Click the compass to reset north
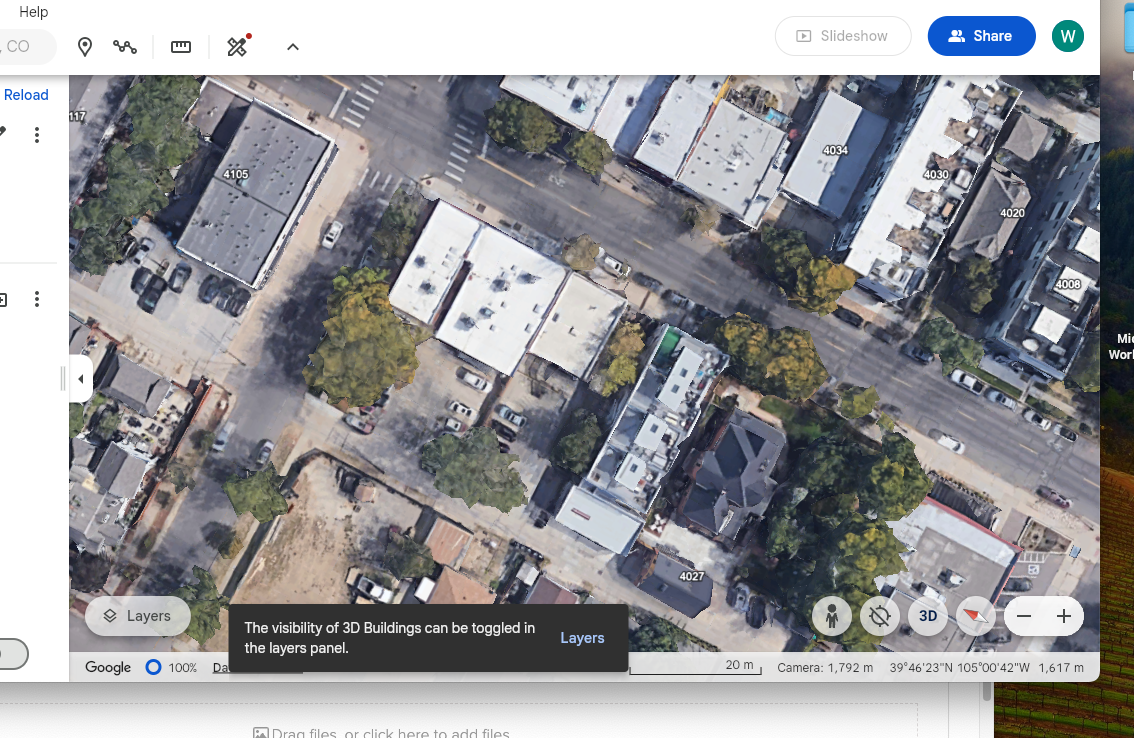 [x=976, y=616]
